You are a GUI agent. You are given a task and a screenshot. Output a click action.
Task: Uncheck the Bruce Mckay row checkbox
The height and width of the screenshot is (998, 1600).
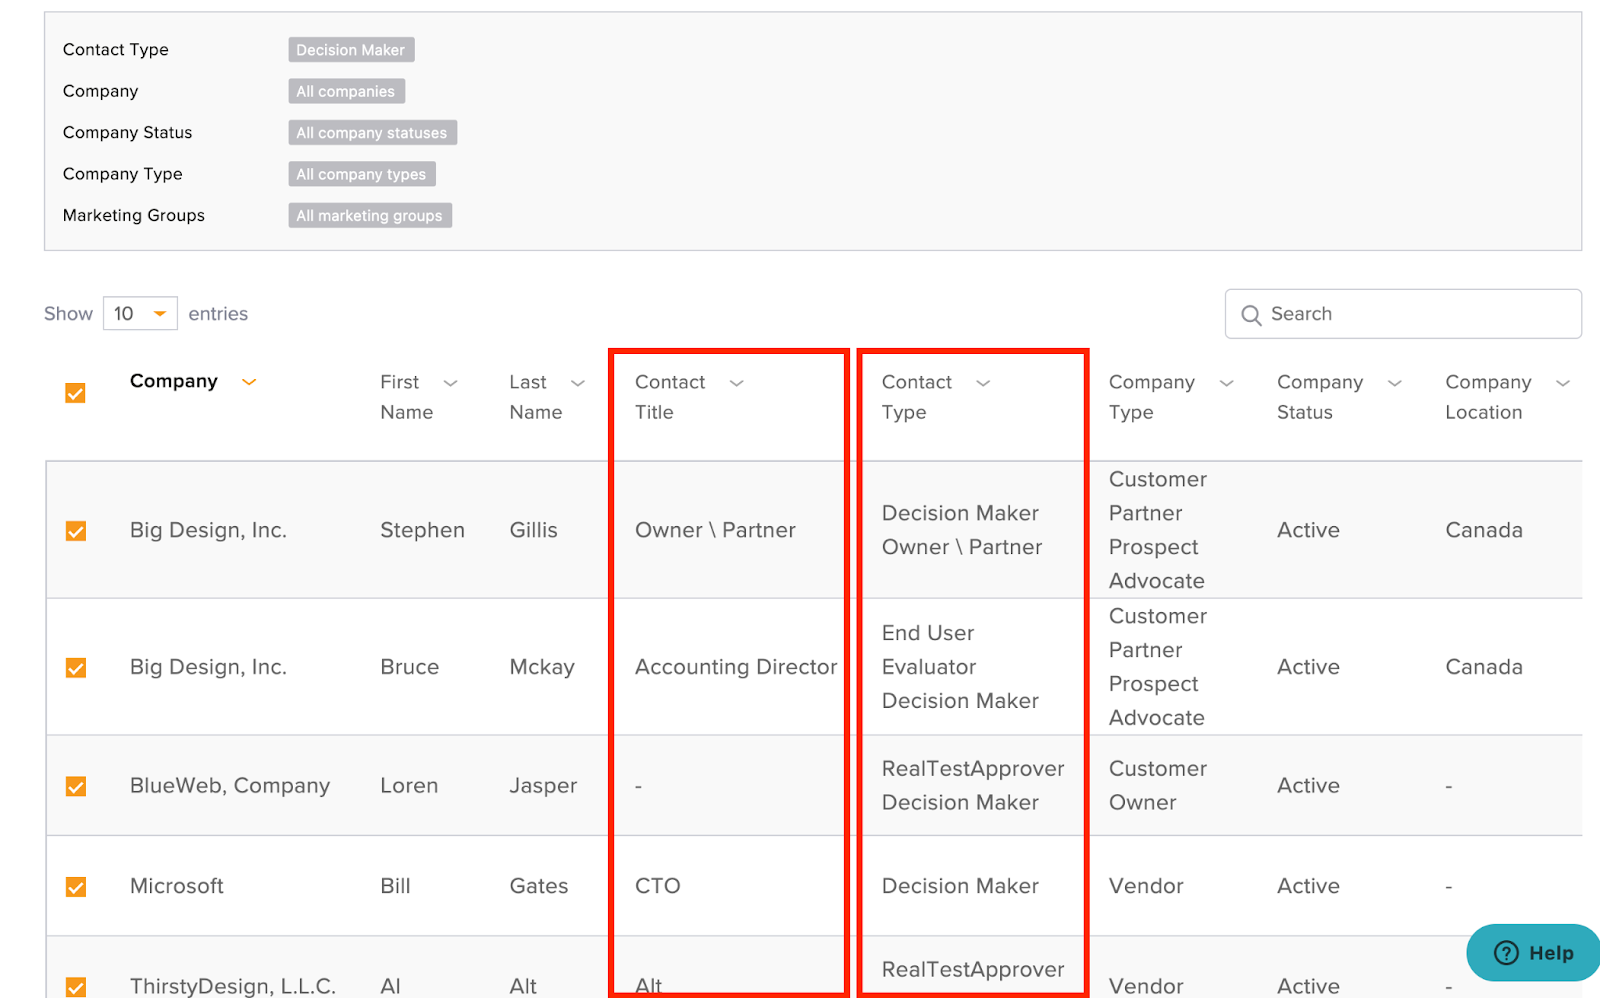pyautogui.click(x=75, y=668)
